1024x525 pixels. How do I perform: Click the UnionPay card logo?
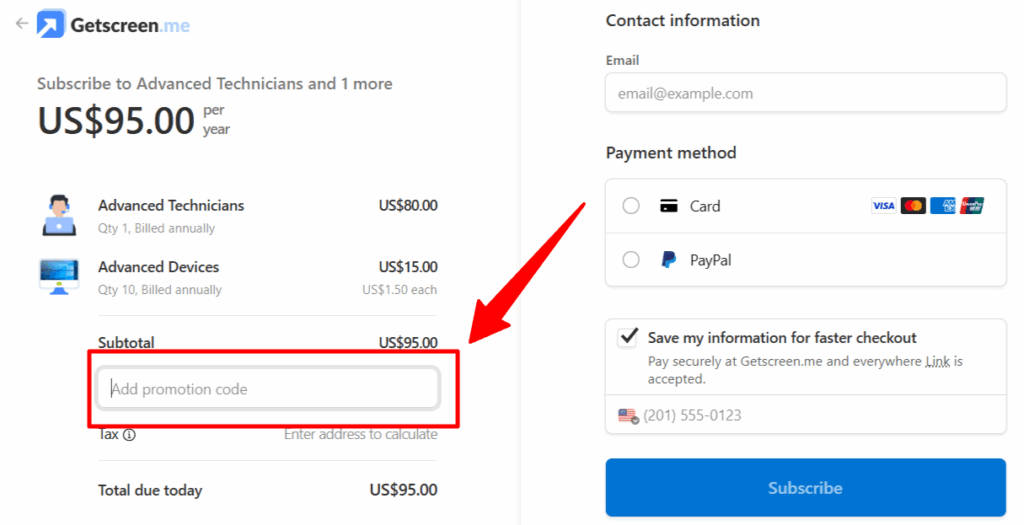(972, 206)
